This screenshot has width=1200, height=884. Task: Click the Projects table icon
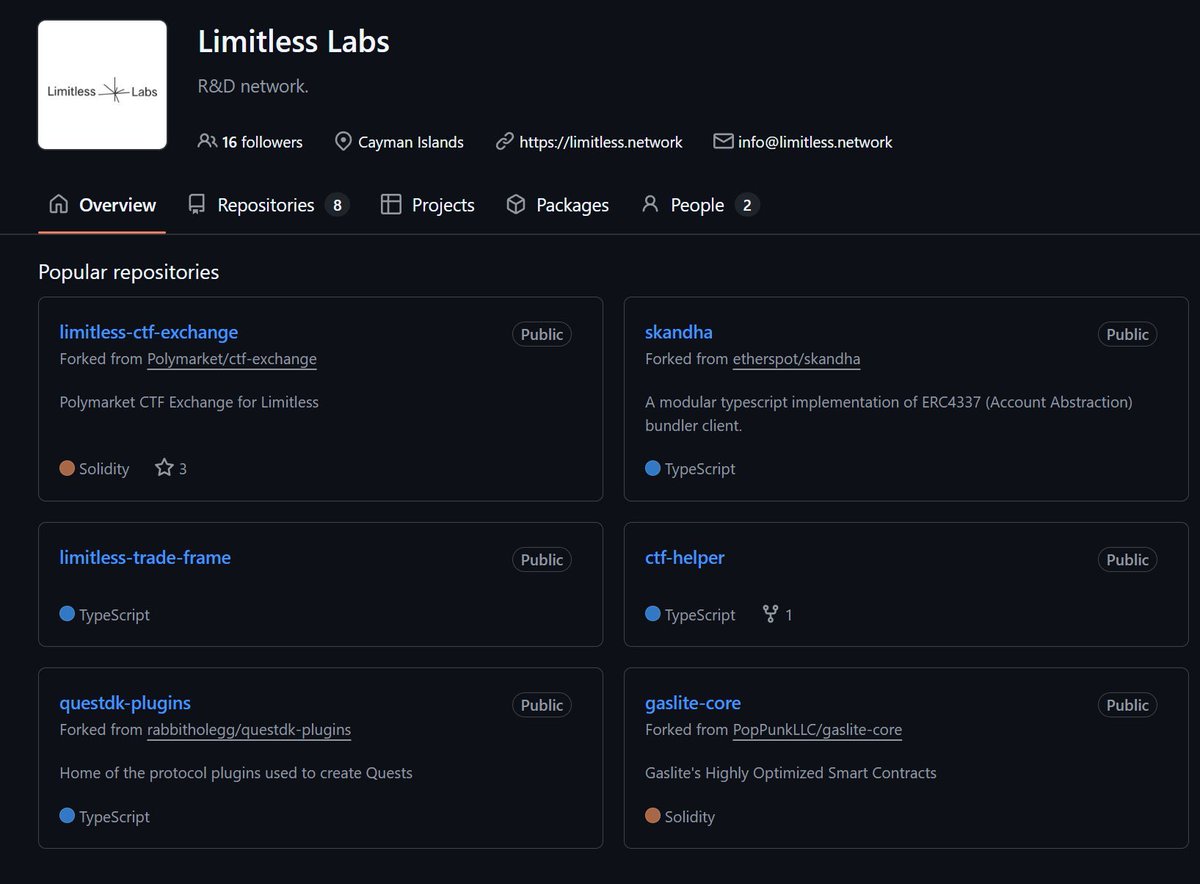click(391, 205)
